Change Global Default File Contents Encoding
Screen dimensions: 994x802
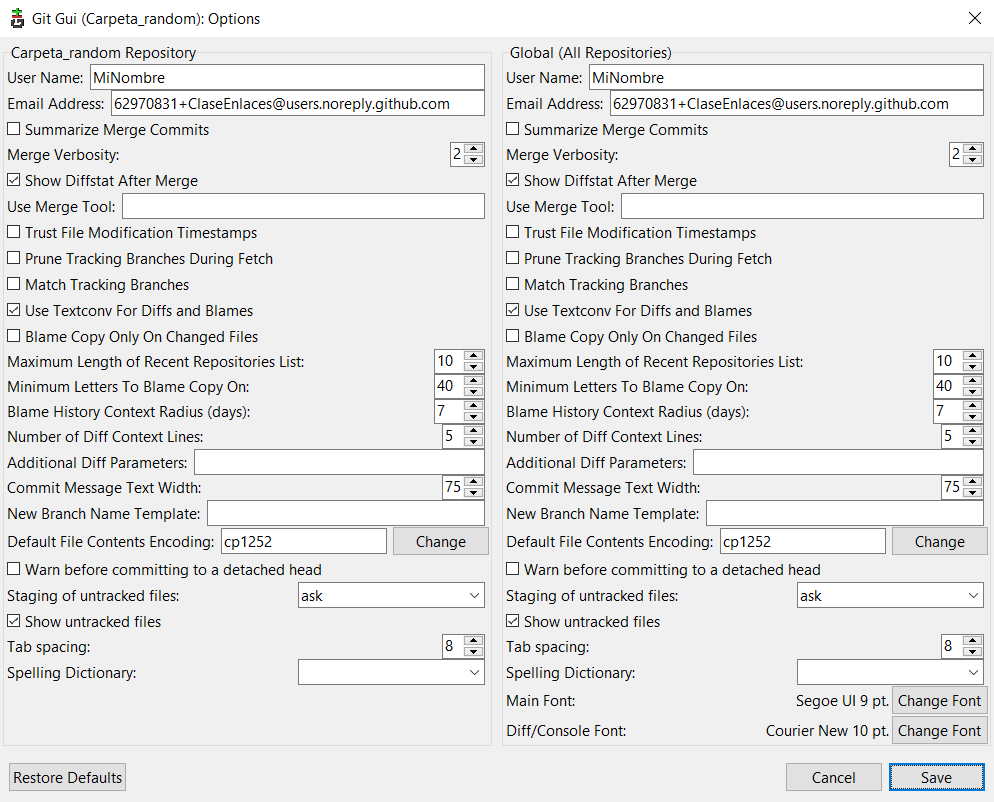939,541
